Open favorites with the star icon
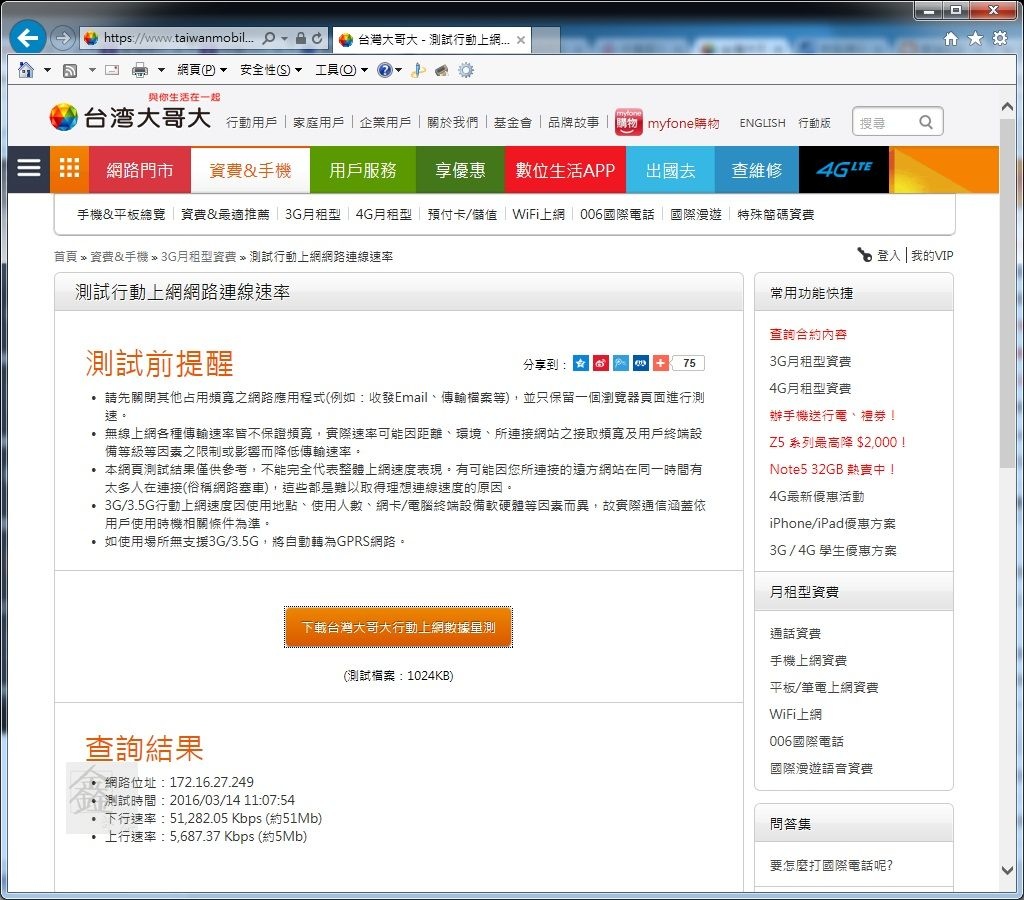The height and width of the screenshot is (900, 1024). [x=975, y=39]
